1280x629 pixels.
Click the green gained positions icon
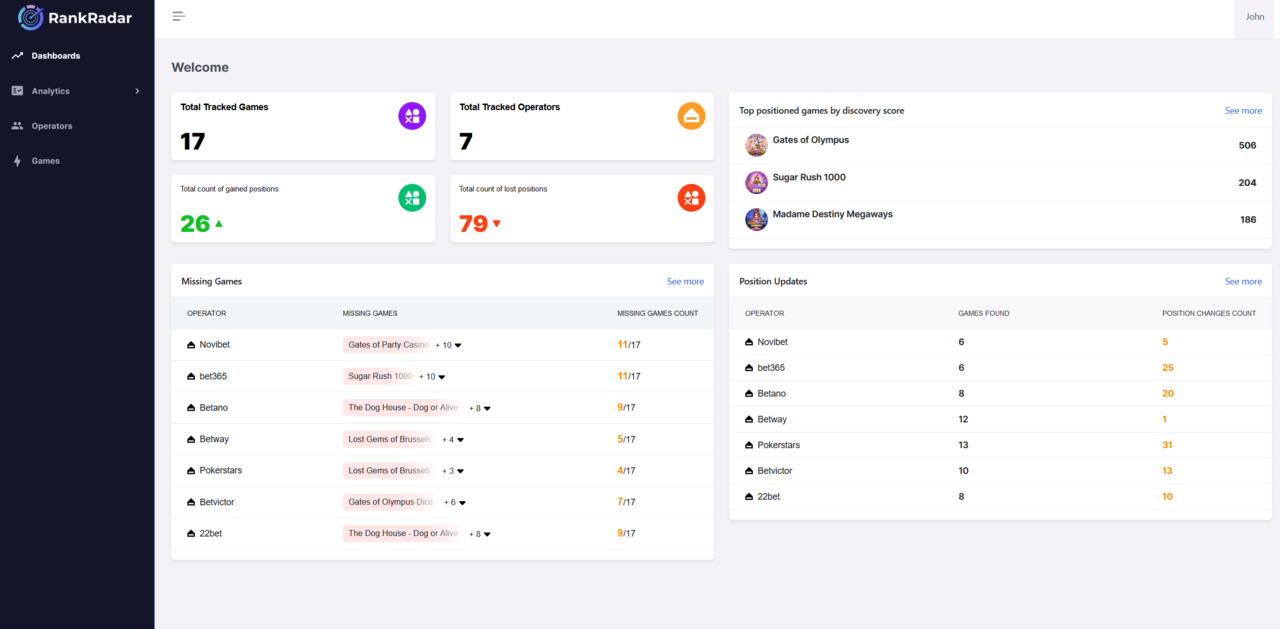point(412,198)
